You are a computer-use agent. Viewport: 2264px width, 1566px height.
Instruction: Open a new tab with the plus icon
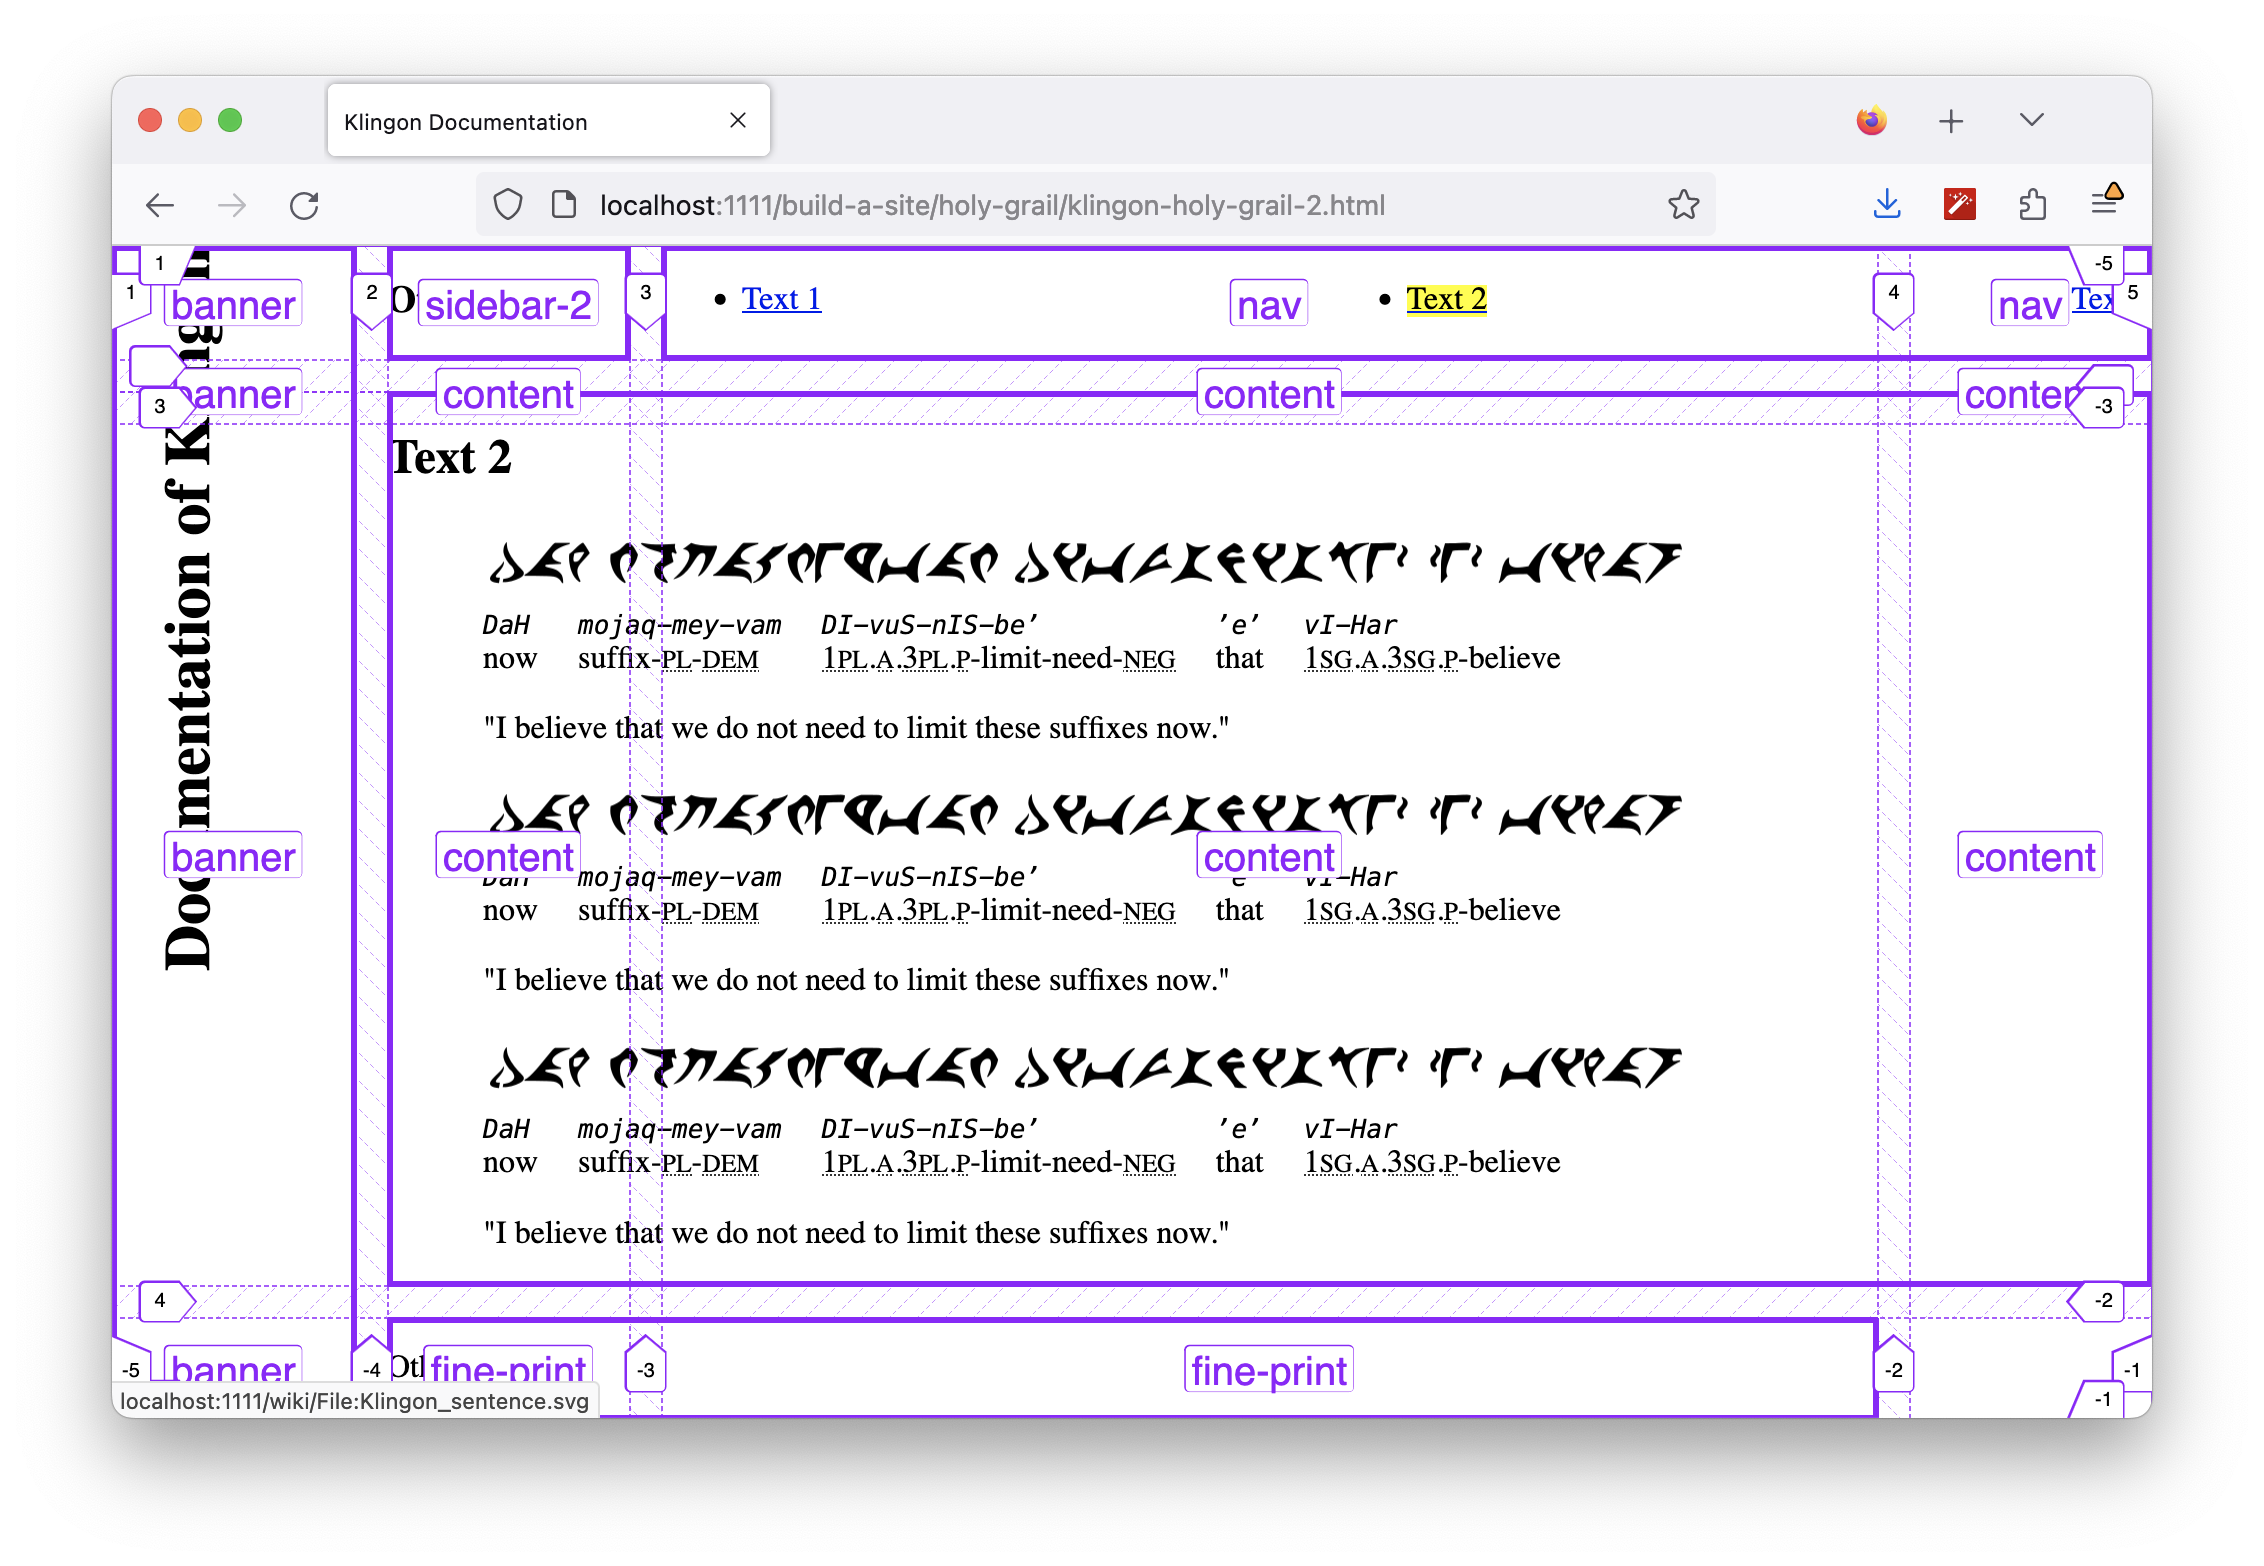pyautogui.click(x=1951, y=121)
